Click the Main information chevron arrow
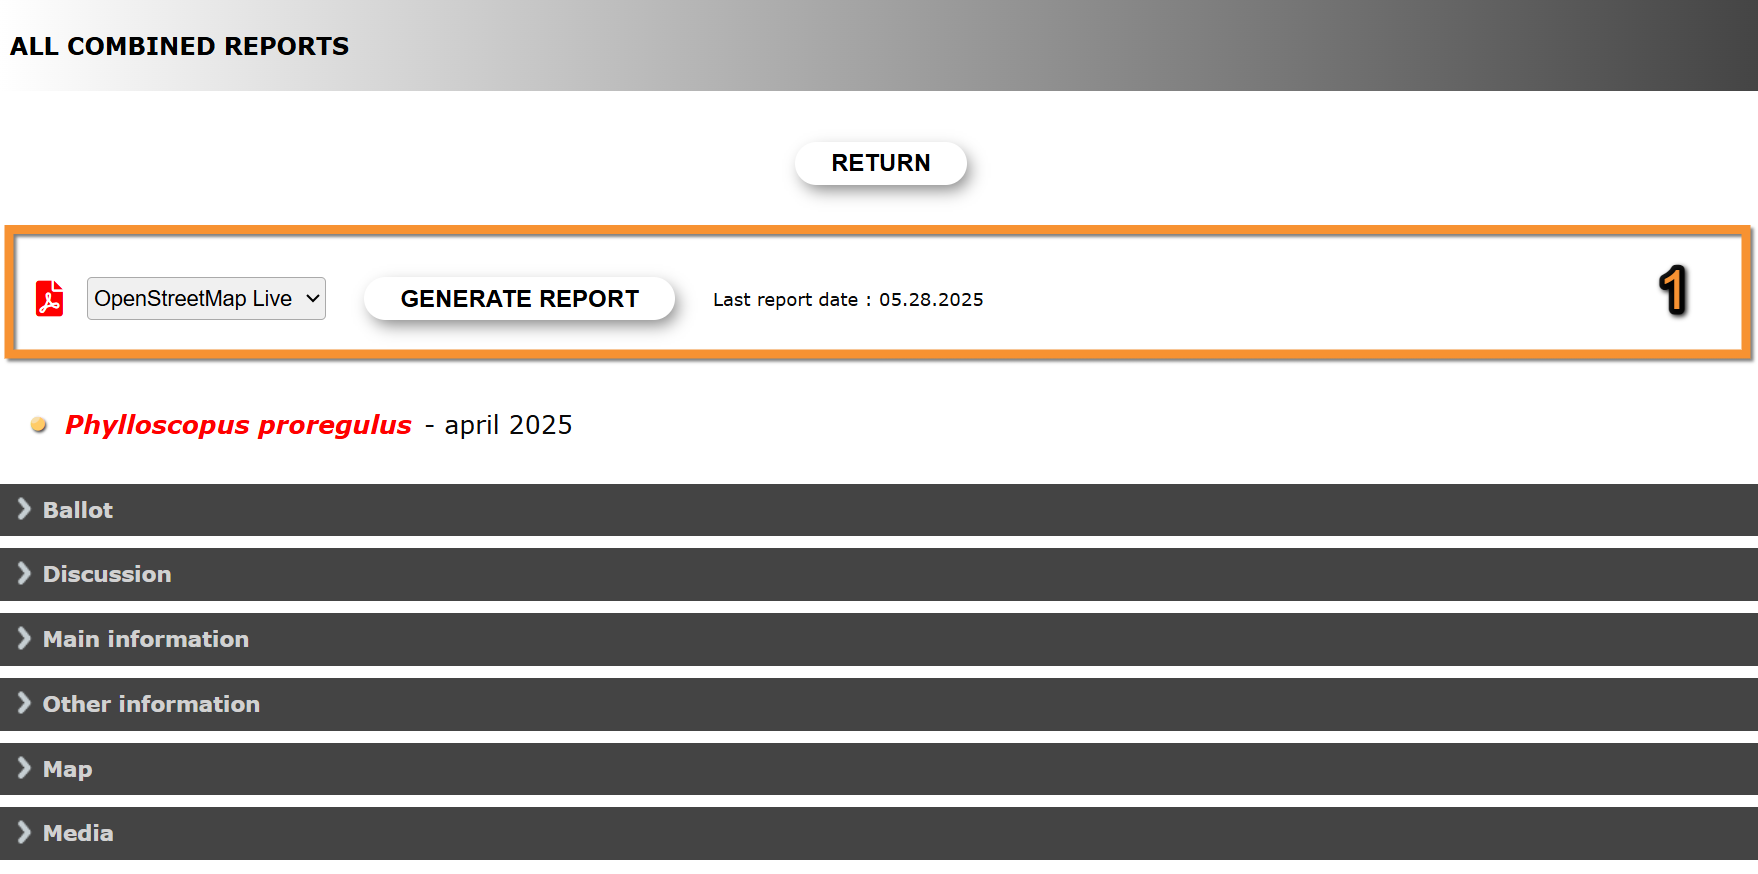 coord(24,639)
